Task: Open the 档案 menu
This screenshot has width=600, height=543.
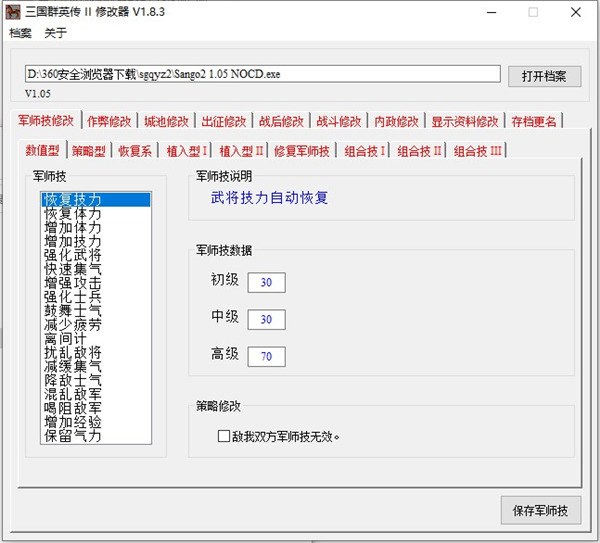Action: (x=20, y=33)
